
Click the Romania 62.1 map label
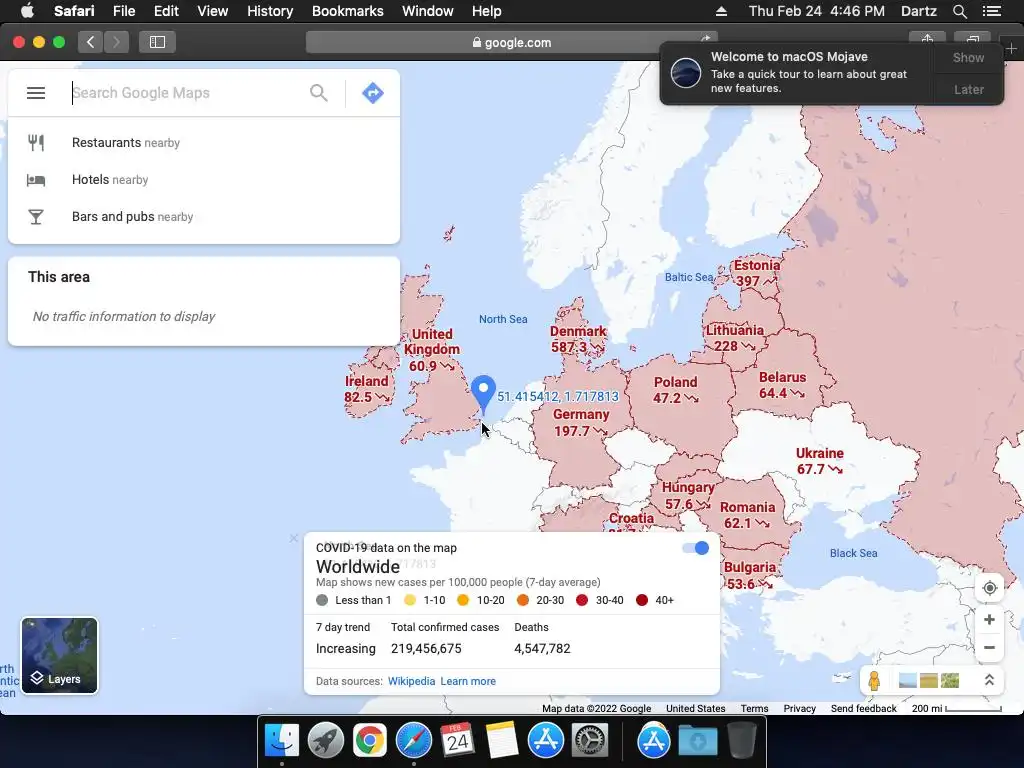point(747,515)
